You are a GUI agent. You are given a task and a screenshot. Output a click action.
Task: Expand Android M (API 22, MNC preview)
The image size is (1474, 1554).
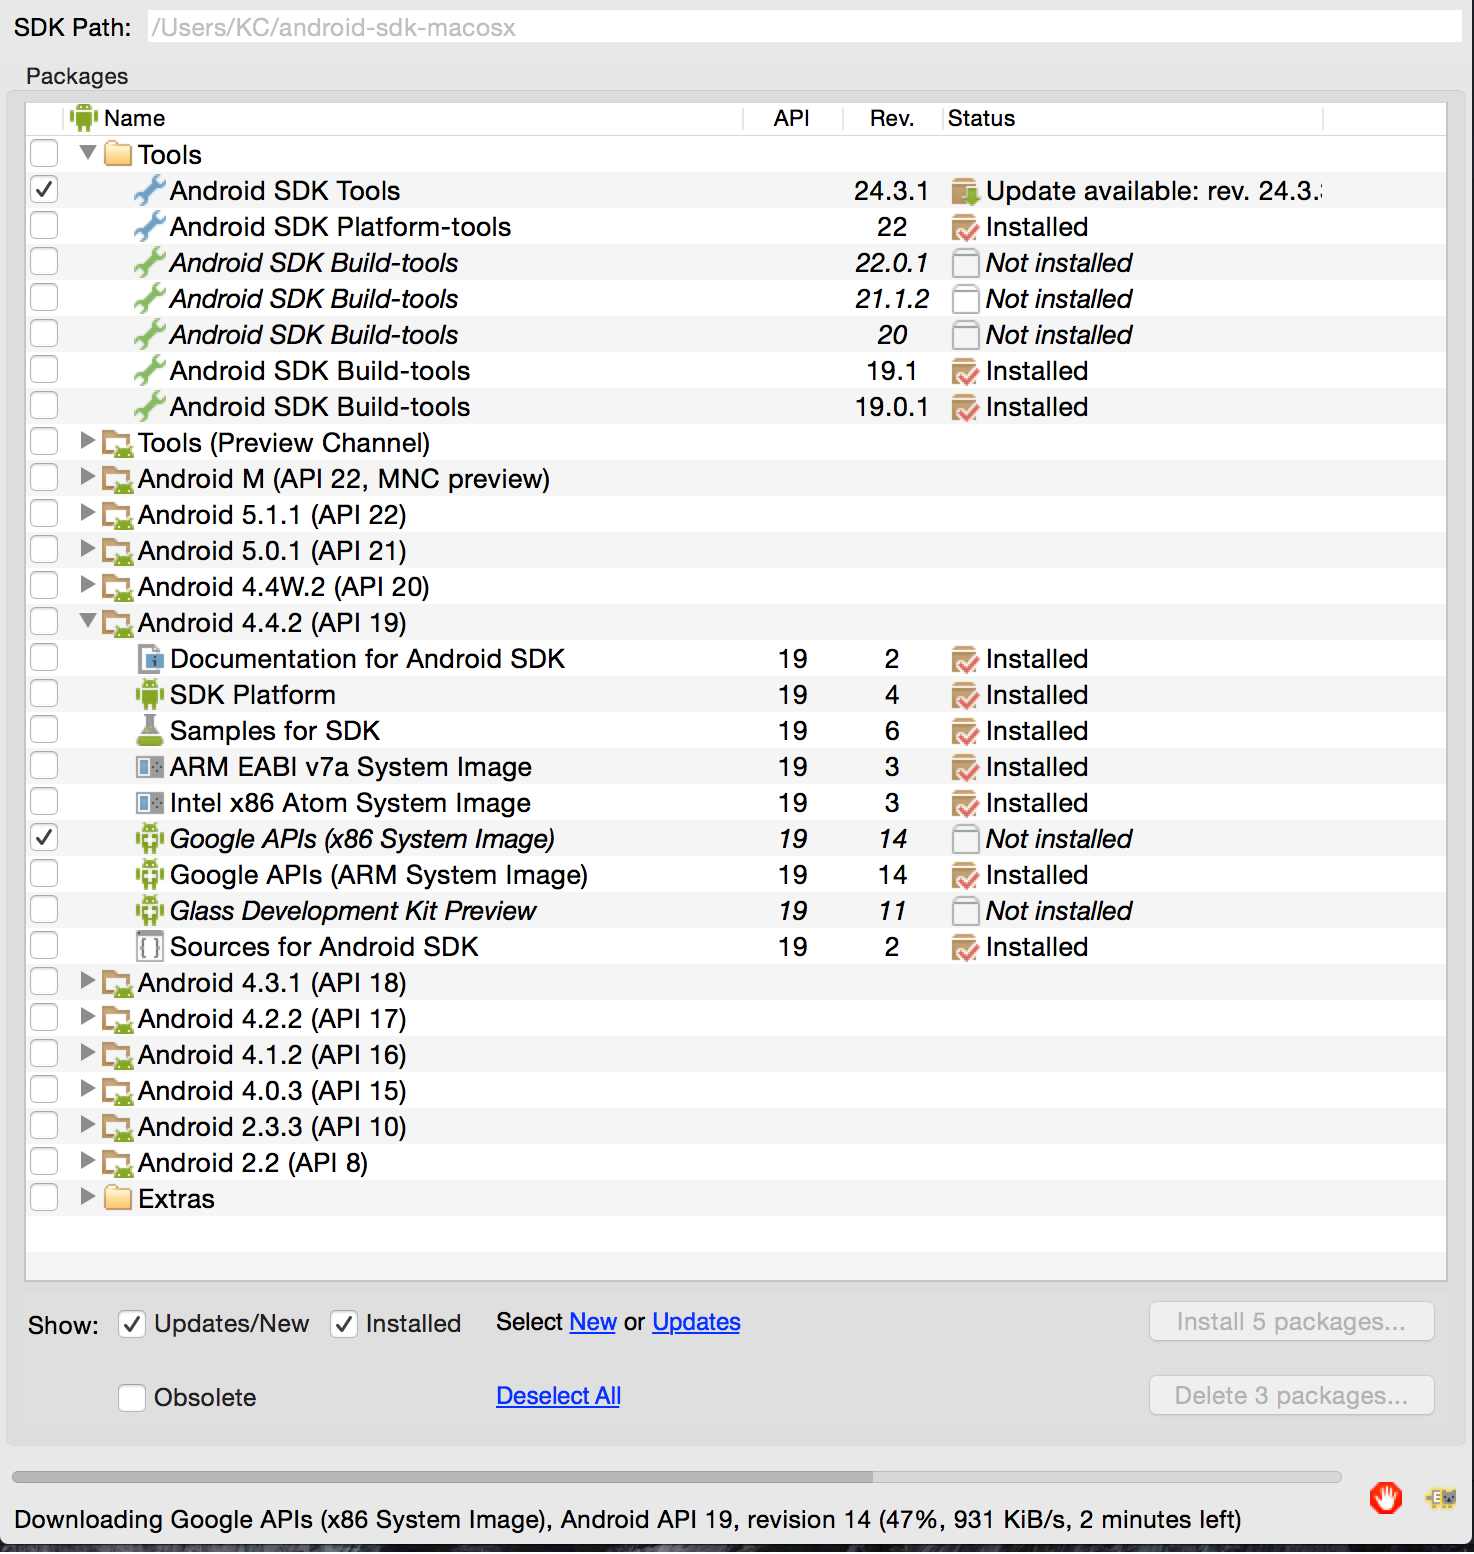click(88, 477)
